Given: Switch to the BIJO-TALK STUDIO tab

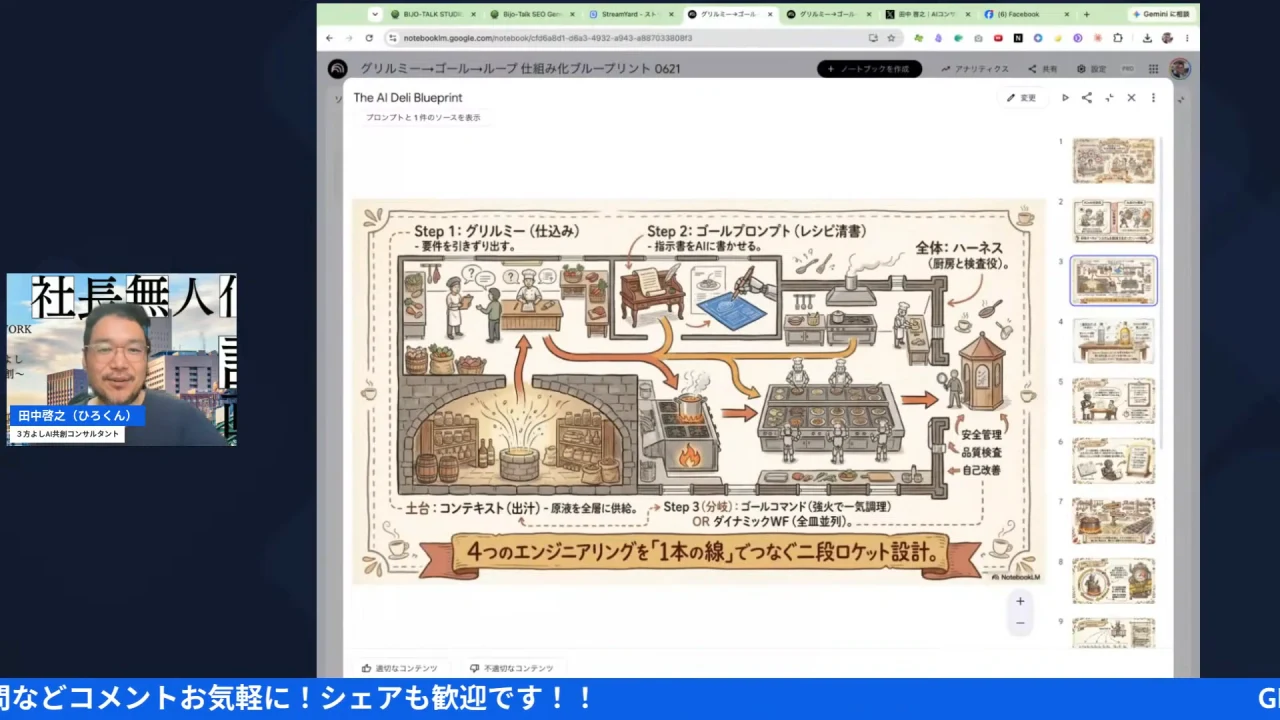Looking at the screenshot, I should pyautogui.click(x=434, y=14).
